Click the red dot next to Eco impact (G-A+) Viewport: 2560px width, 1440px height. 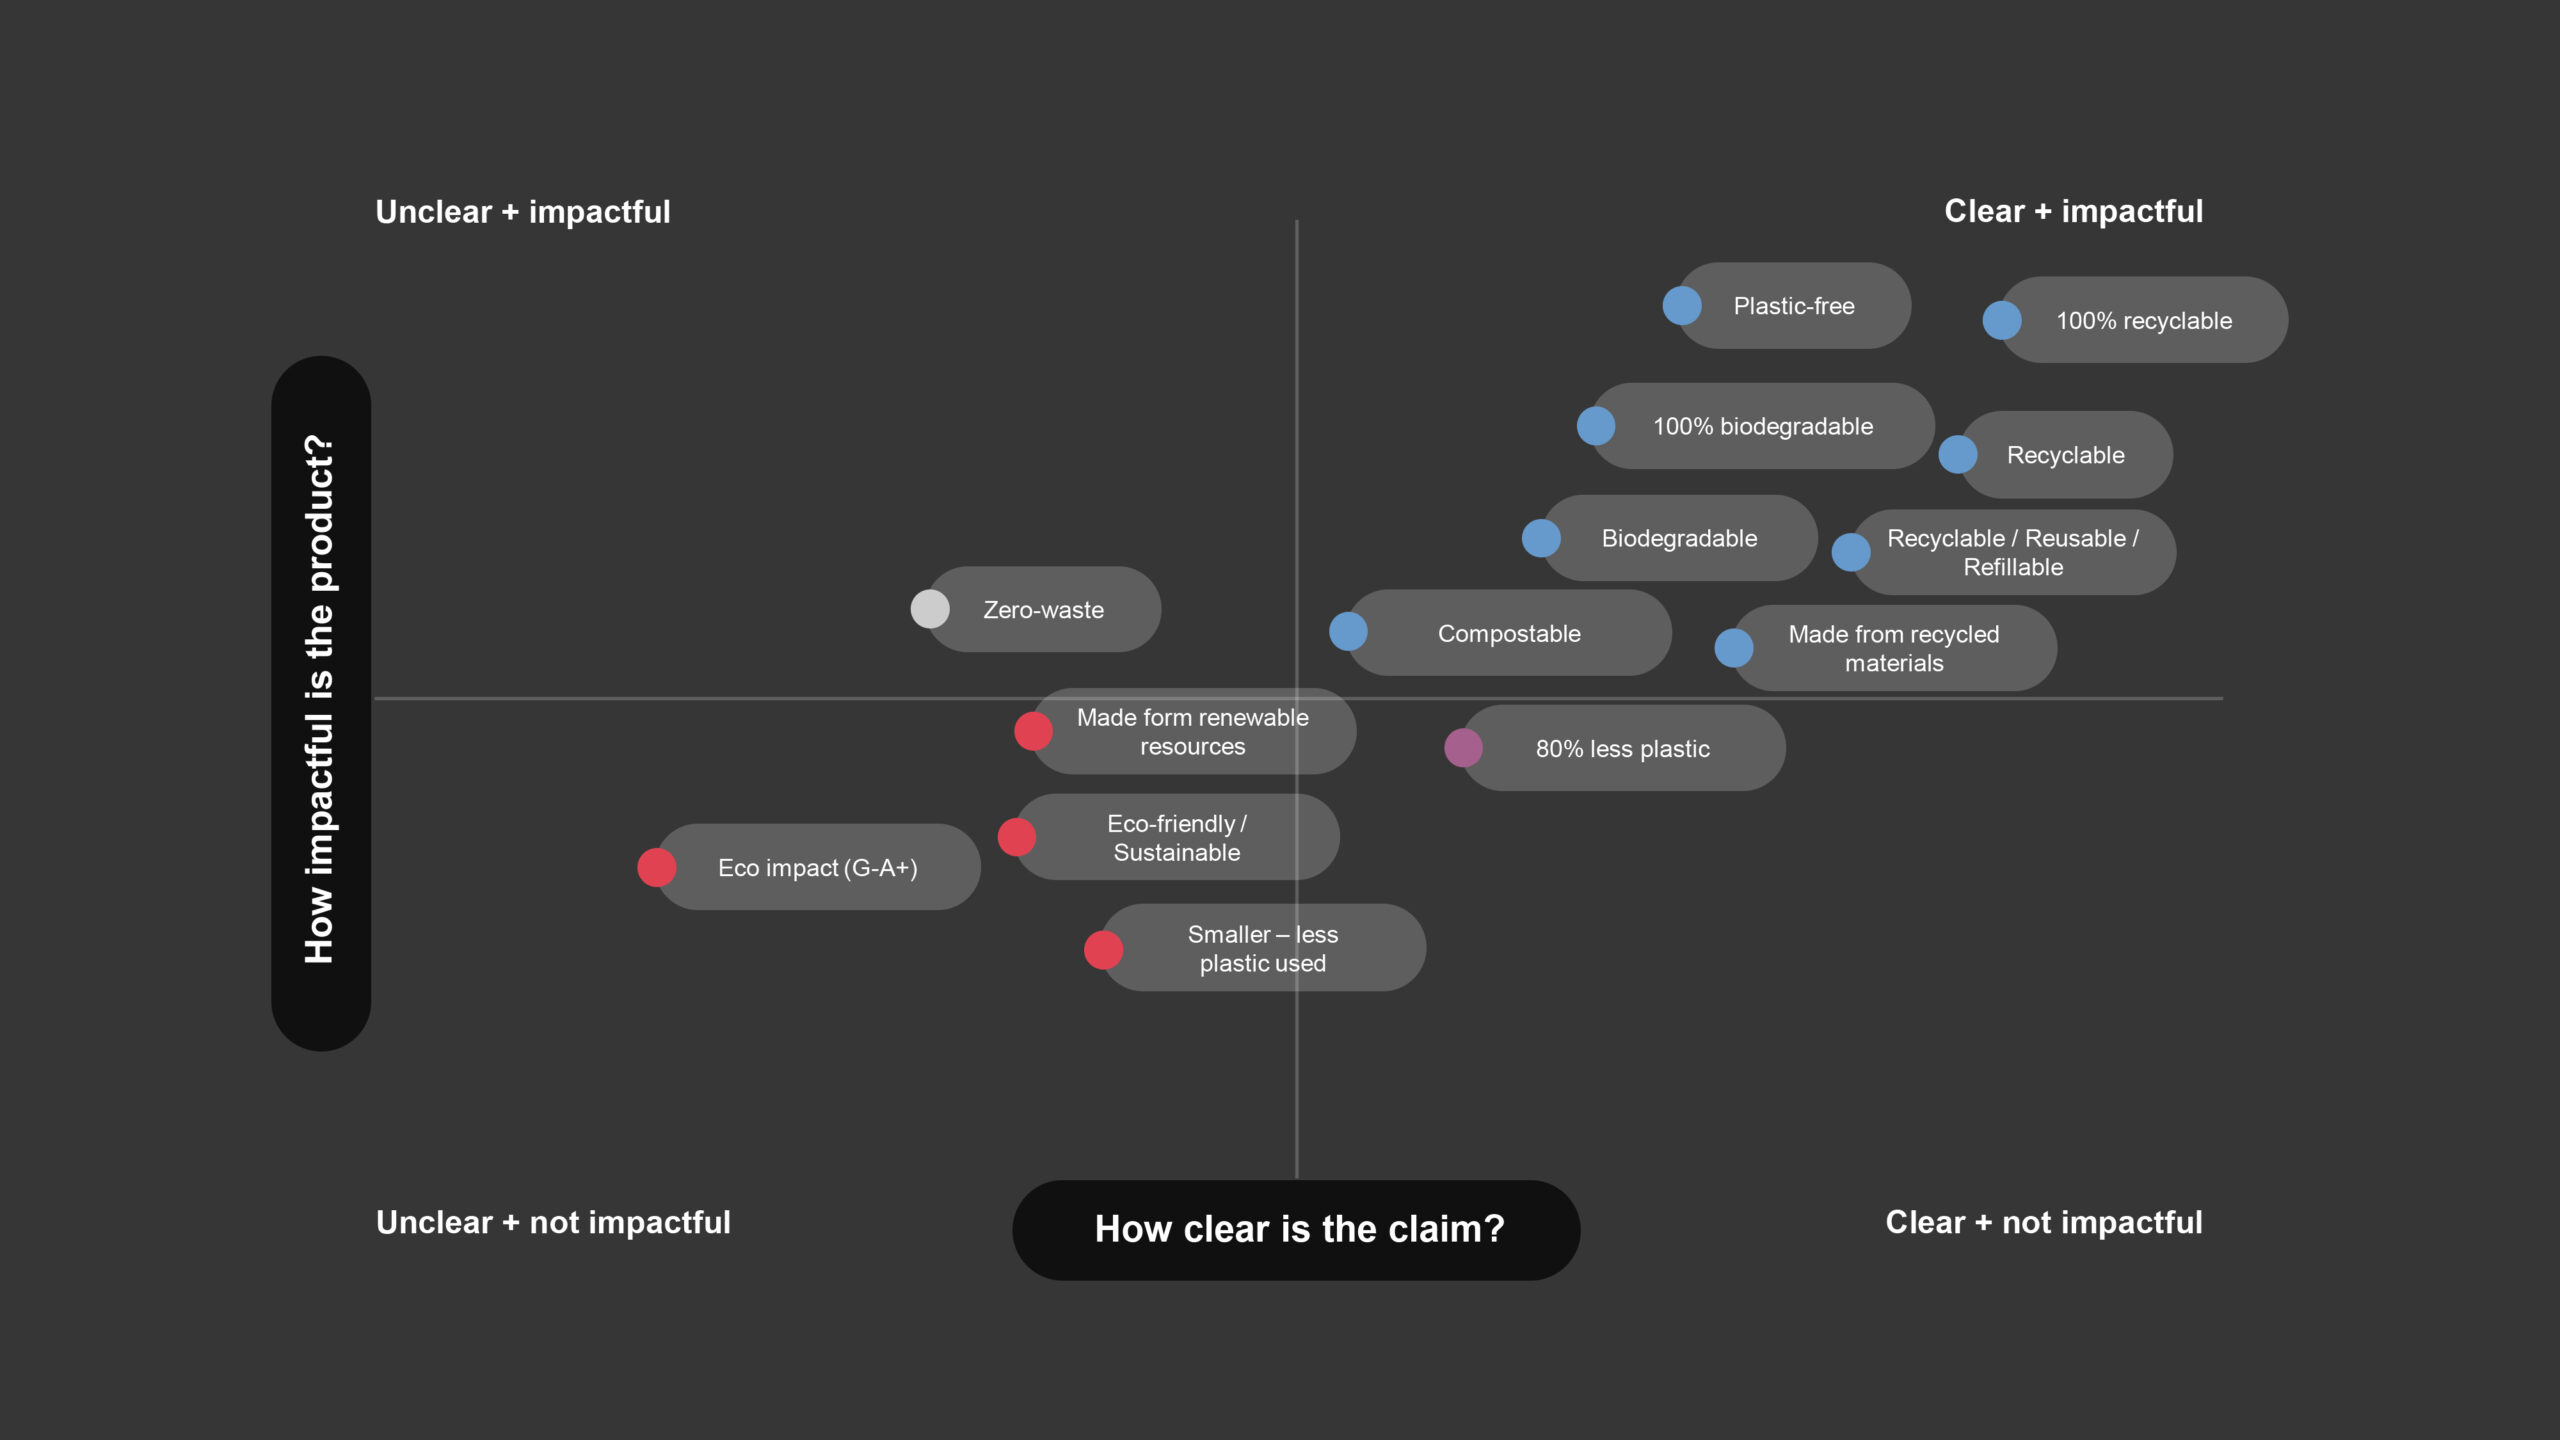[x=657, y=867]
